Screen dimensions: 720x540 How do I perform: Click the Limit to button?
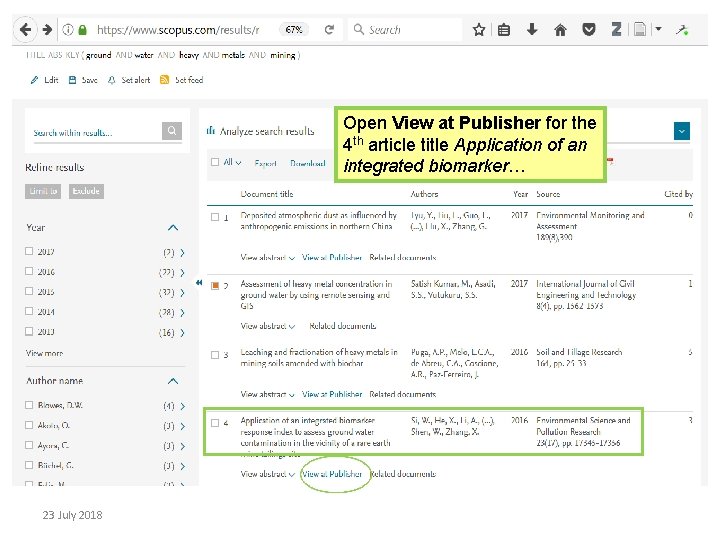tap(43, 191)
